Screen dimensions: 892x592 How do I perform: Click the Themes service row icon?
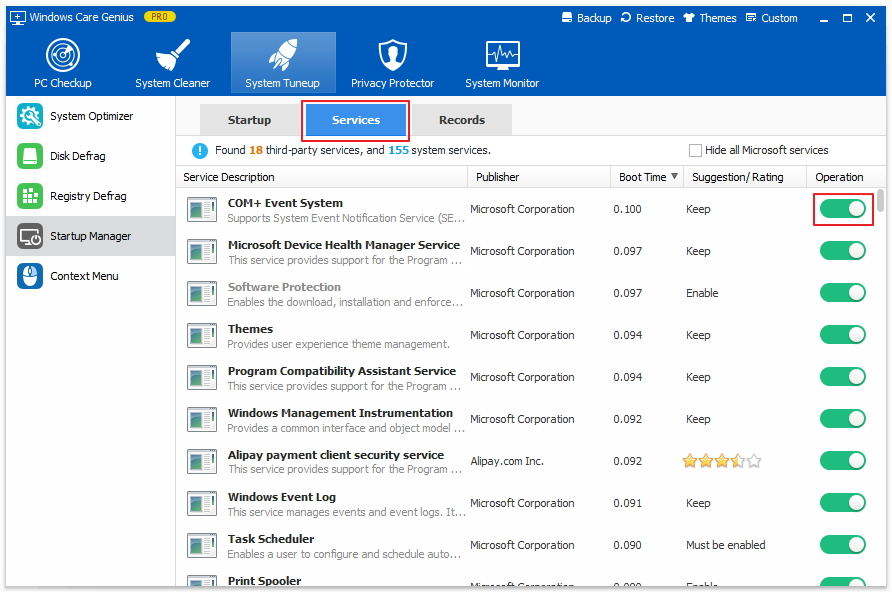pyautogui.click(x=202, y=336)
